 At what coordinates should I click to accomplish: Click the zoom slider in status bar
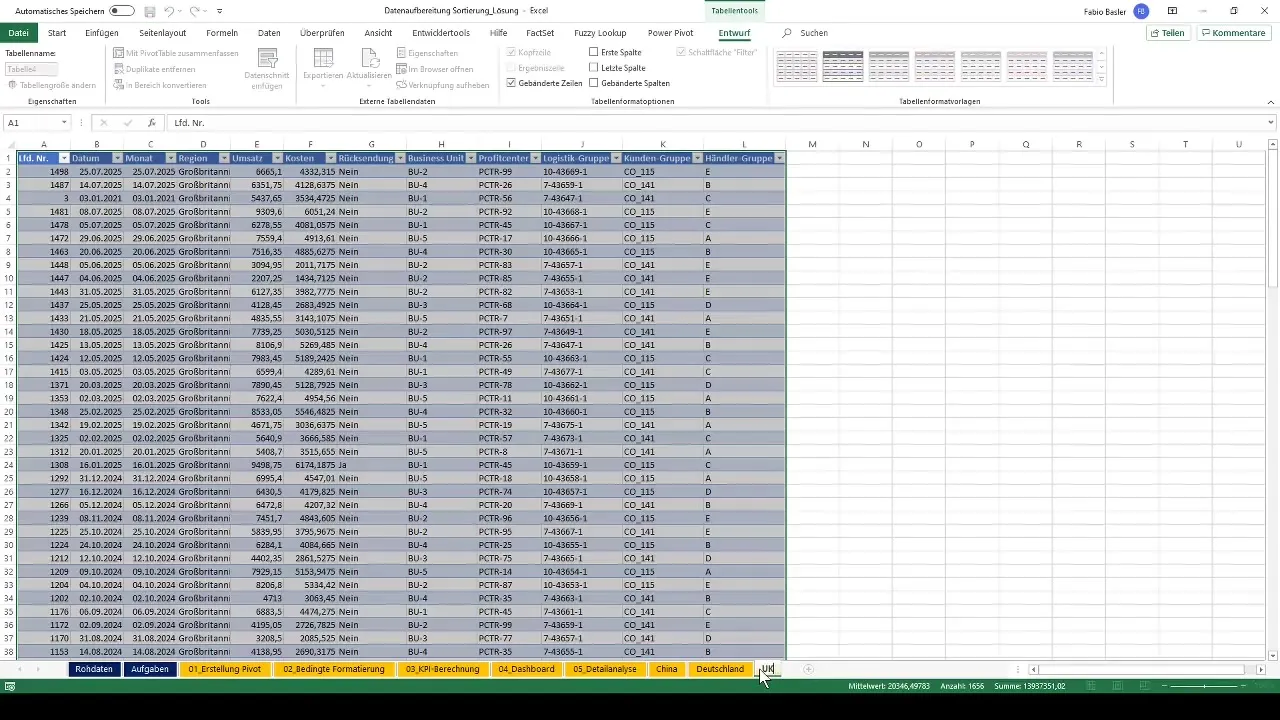click(x=1205, y=686)
